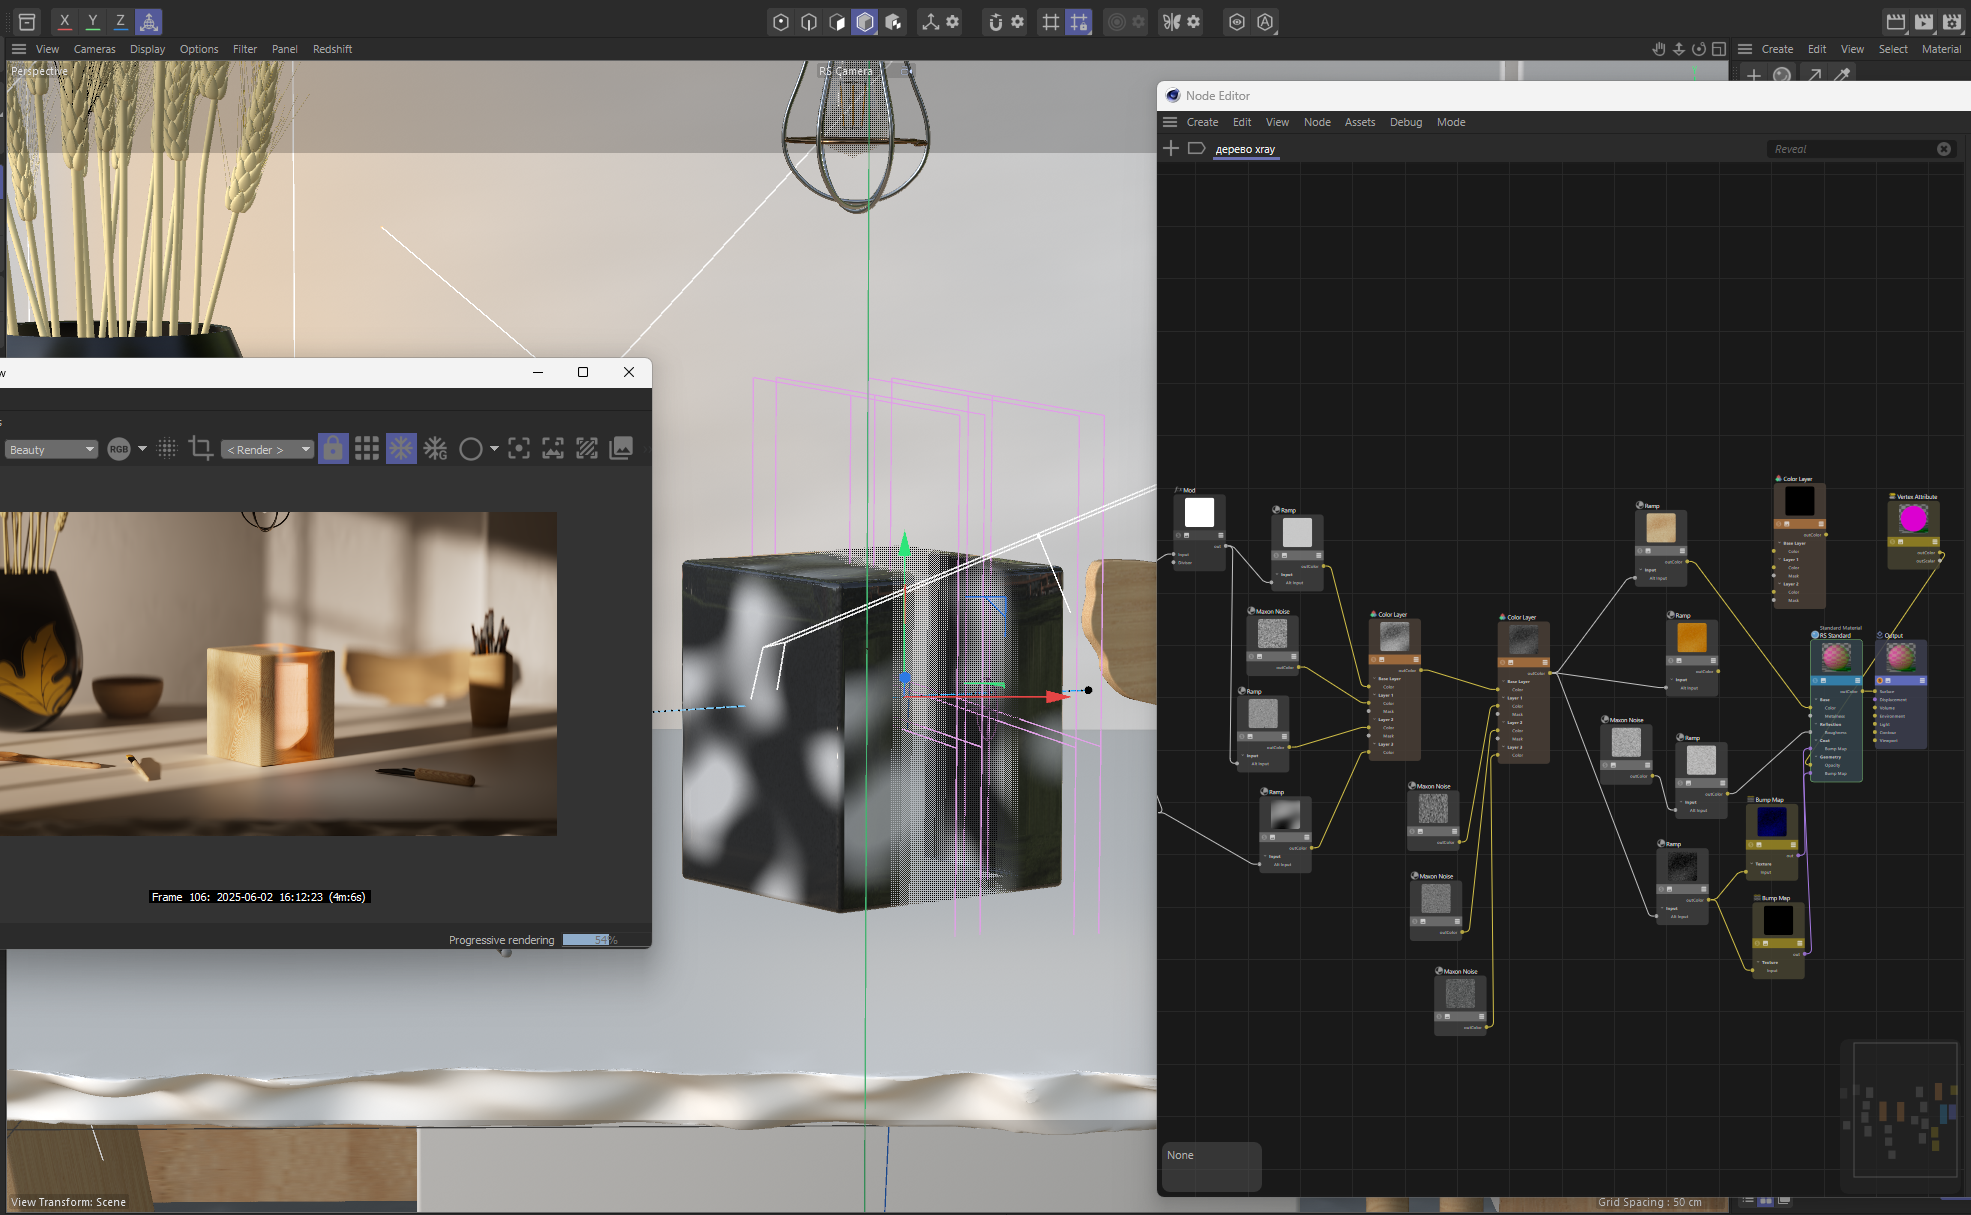Image resolution: width=1971 pixels, height=1215 pixels.
Task: Open the Redshift menu in the viewport
Action: 332,49
